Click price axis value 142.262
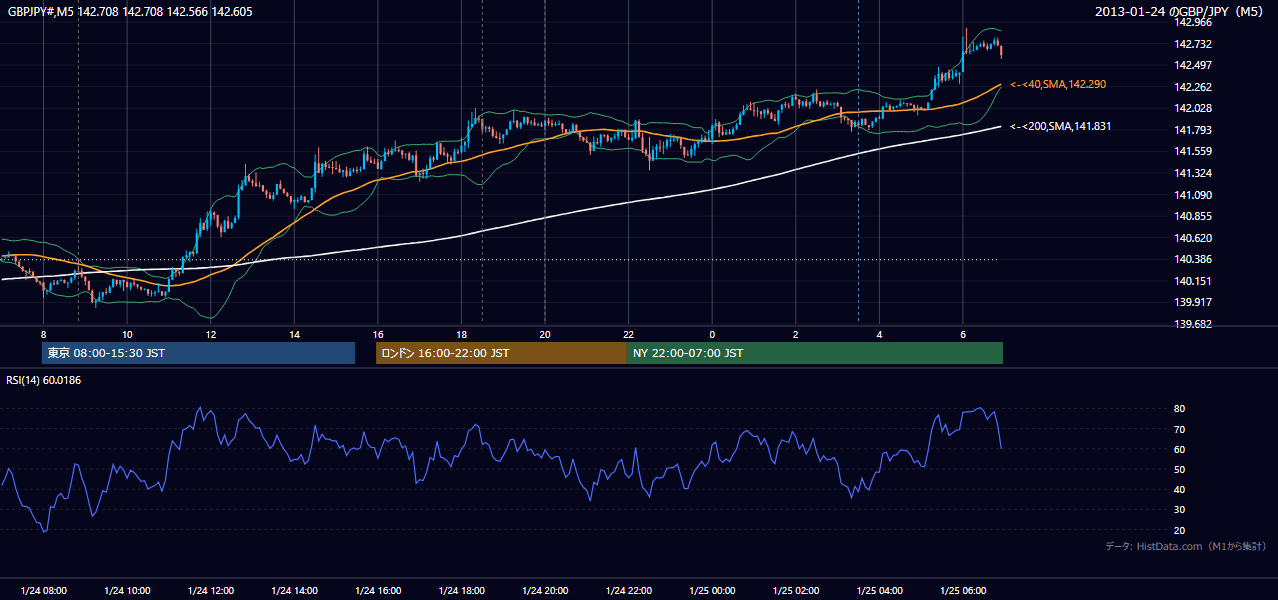The image size is (1278, 600). coord(1194,87)
